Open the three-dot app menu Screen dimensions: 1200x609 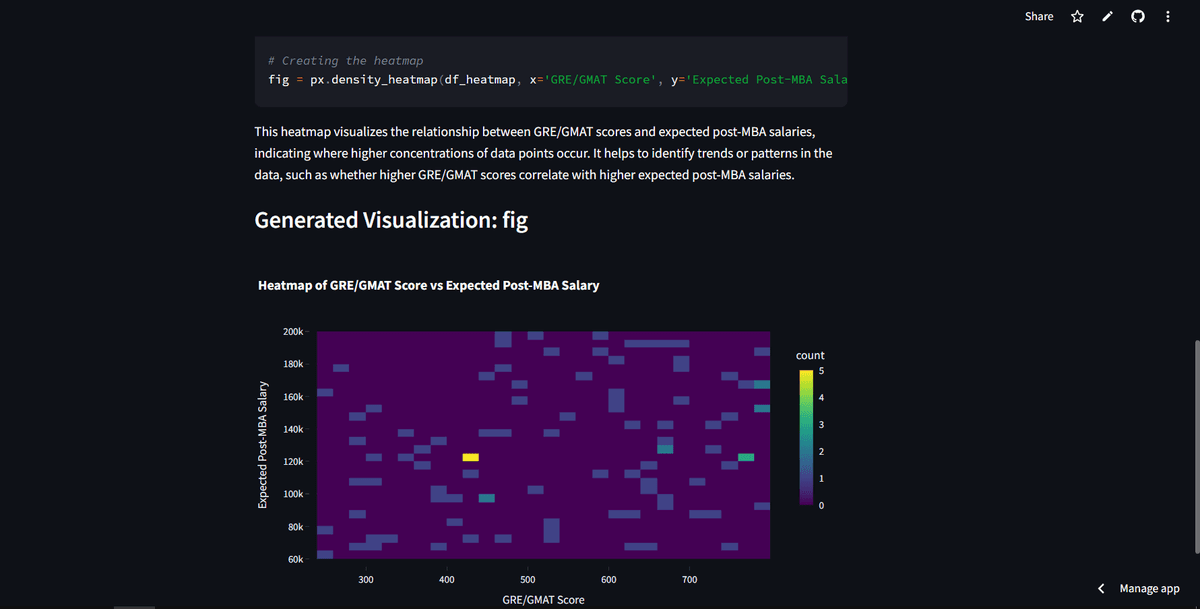tap(1167, 17)
